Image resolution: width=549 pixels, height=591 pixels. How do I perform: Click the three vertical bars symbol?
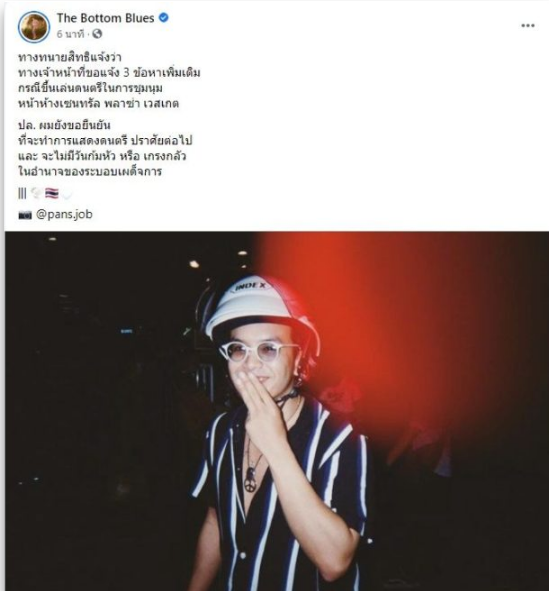coord(22,194)
